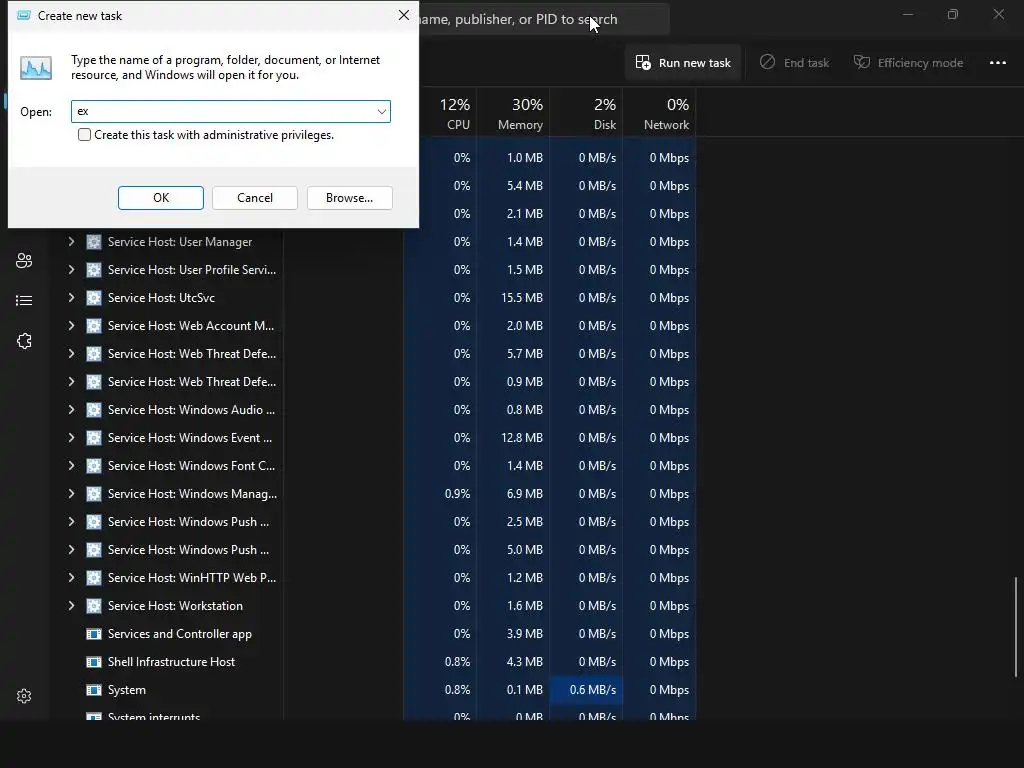Click gear icon of Service Host: User Manager
Viewport: 1024px width, 768px height.
[94, 242]
